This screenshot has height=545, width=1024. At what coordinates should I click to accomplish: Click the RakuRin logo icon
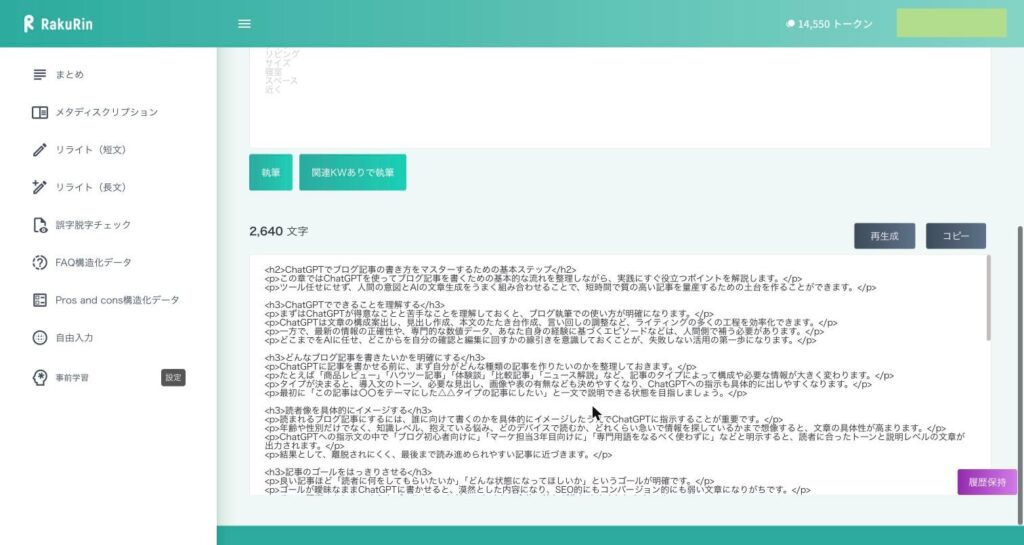[28, 23]
